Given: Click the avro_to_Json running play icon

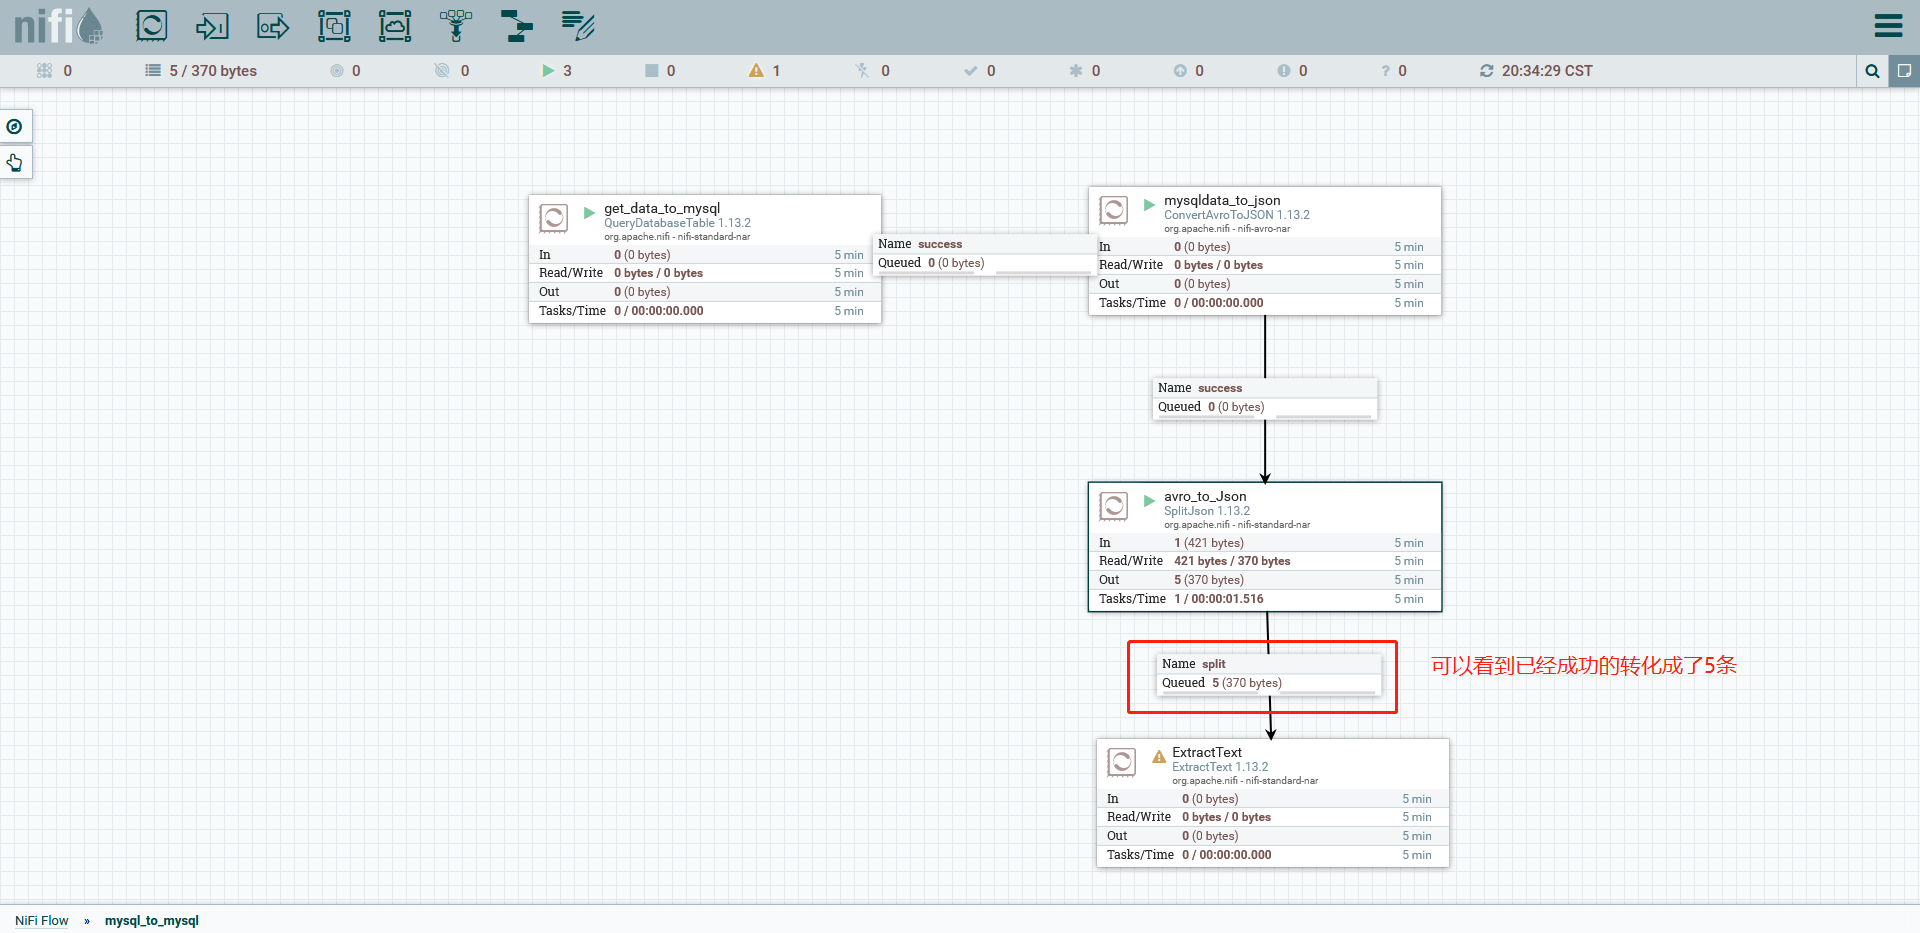Looking at the screenshot, I should coord(1150,501).
